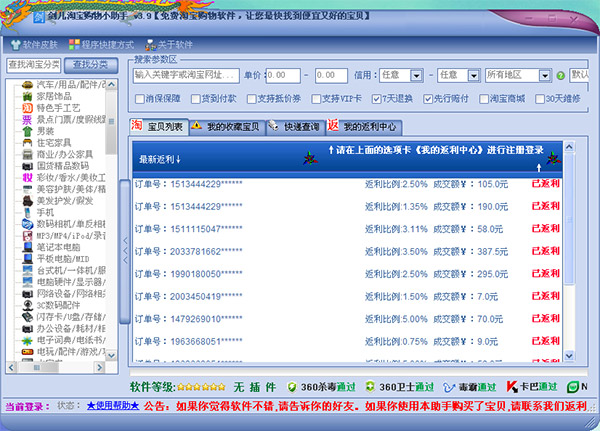This screenshot has height=431, width=600.
Task: Click the 住宅家具 category icon
Action: [x=27, y=143]
